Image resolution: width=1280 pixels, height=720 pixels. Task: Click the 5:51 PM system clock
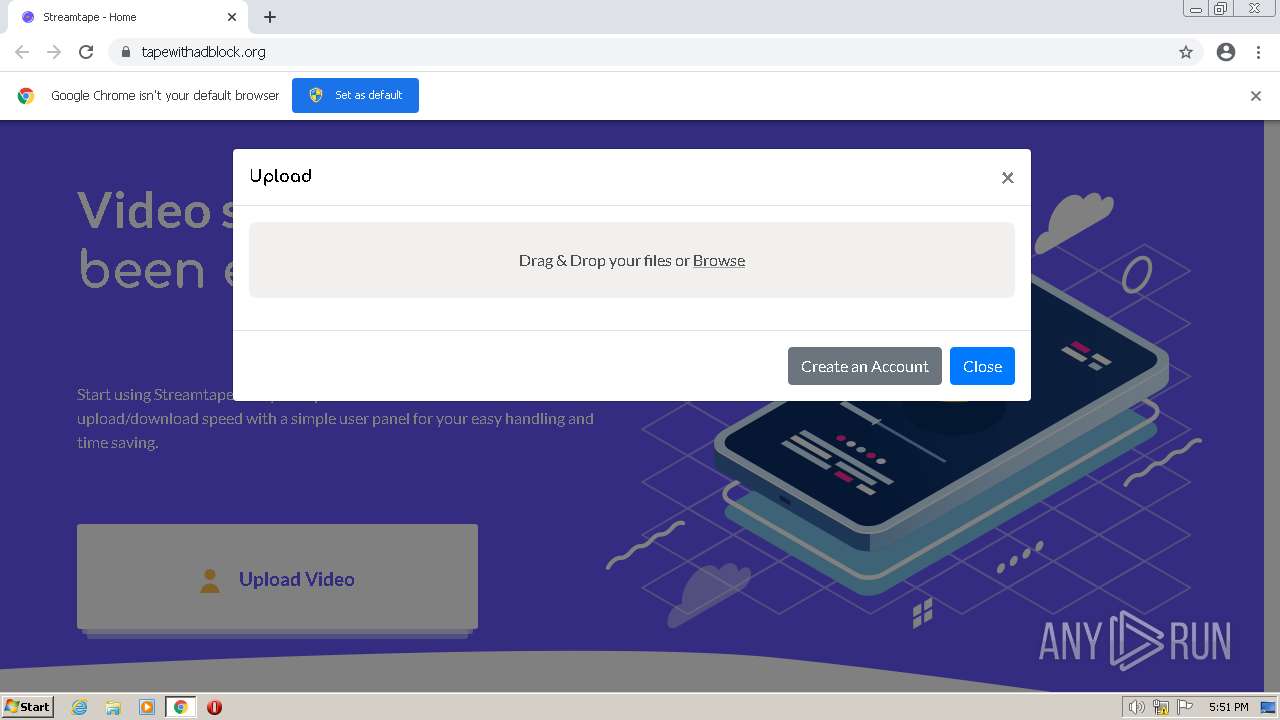click(x=1228, y=707)
